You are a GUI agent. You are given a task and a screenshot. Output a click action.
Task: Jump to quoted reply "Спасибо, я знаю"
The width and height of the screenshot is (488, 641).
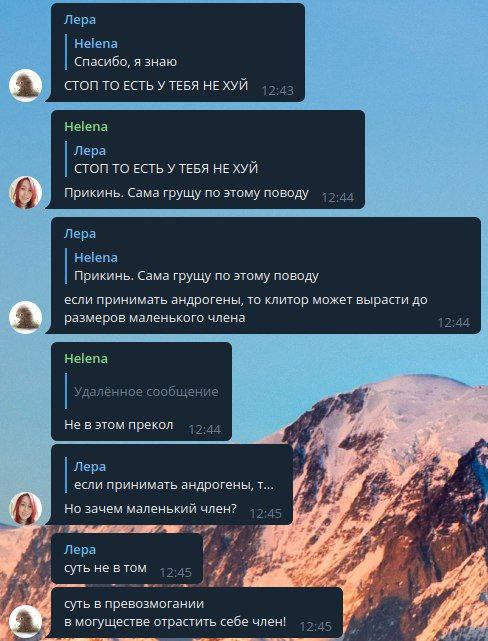click(x=125, y=52)
